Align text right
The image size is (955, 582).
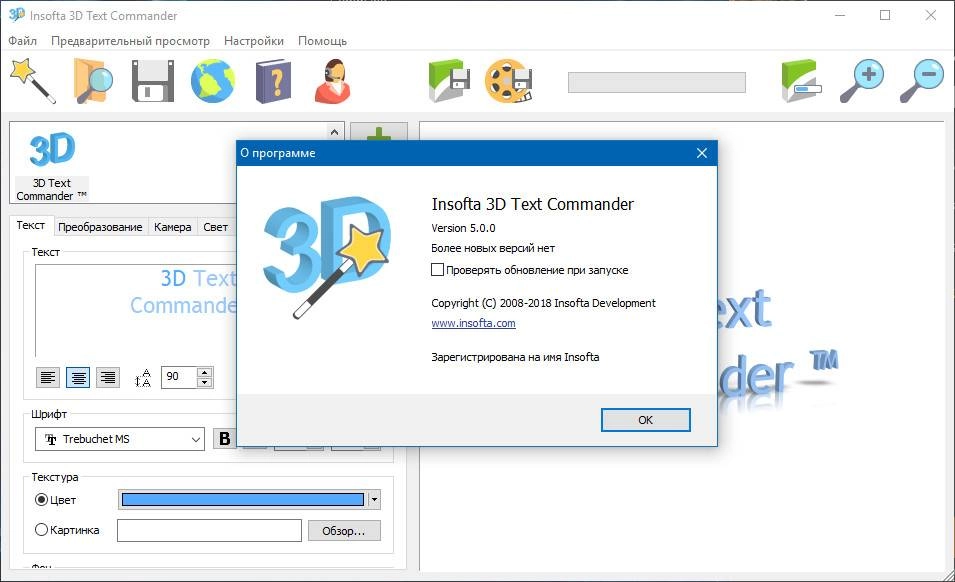click(x=108, y=377)
